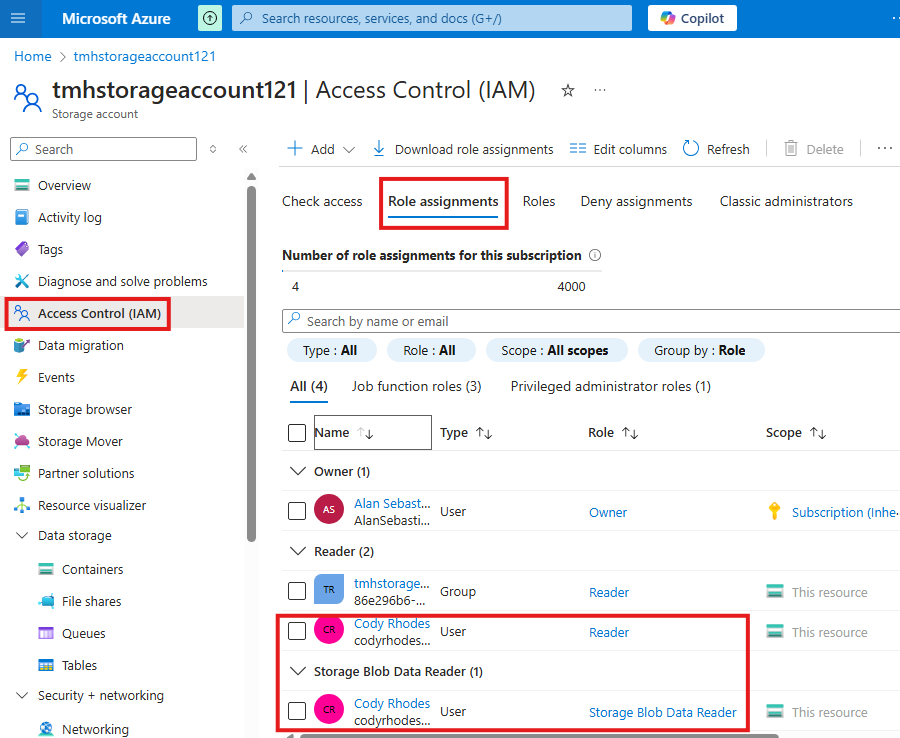The width and height of the screenshot is (900, 738).
Task: Click Download role assignments
Action: click(x=463, y=149)
